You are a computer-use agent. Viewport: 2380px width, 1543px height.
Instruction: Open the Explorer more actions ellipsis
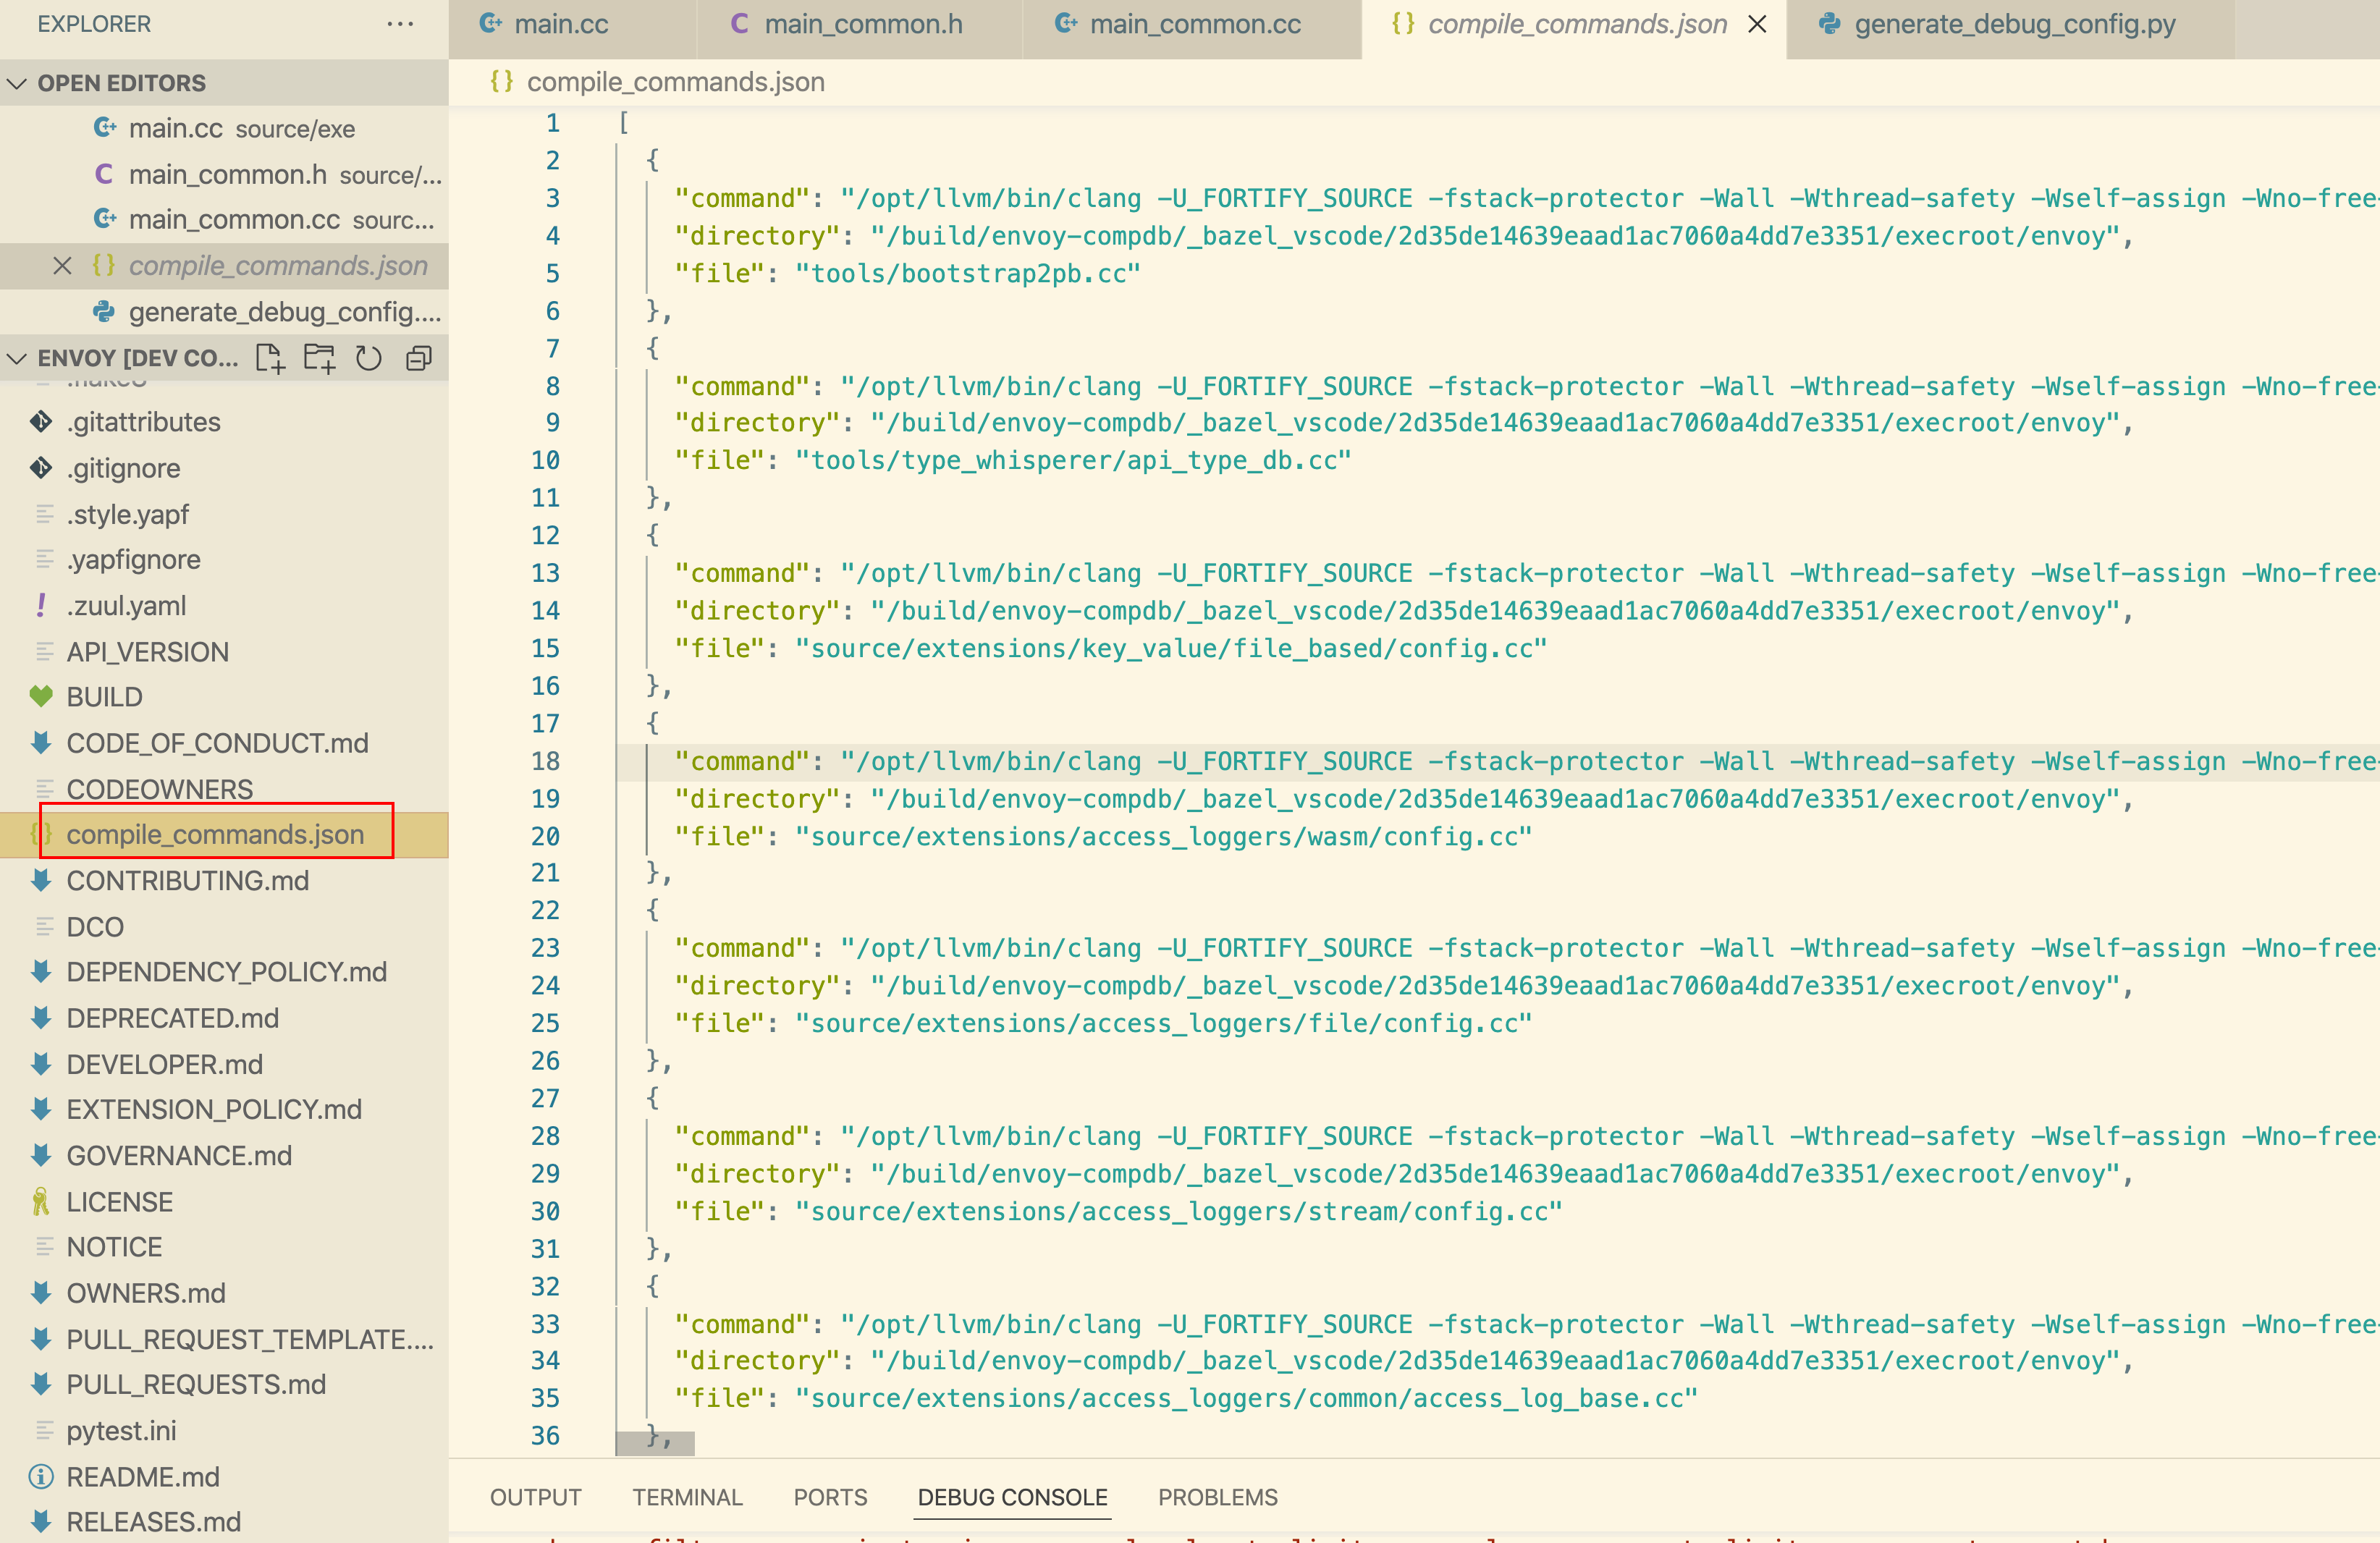[400, 24]
